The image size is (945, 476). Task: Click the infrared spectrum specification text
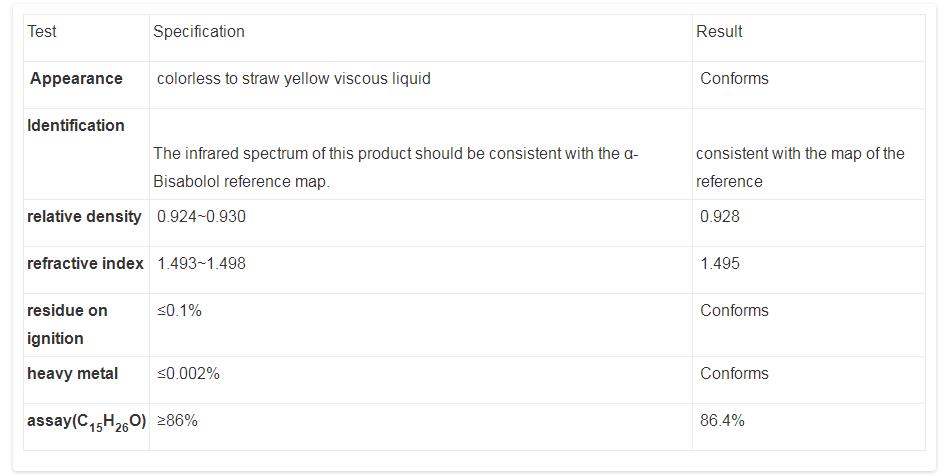point(395,168)
